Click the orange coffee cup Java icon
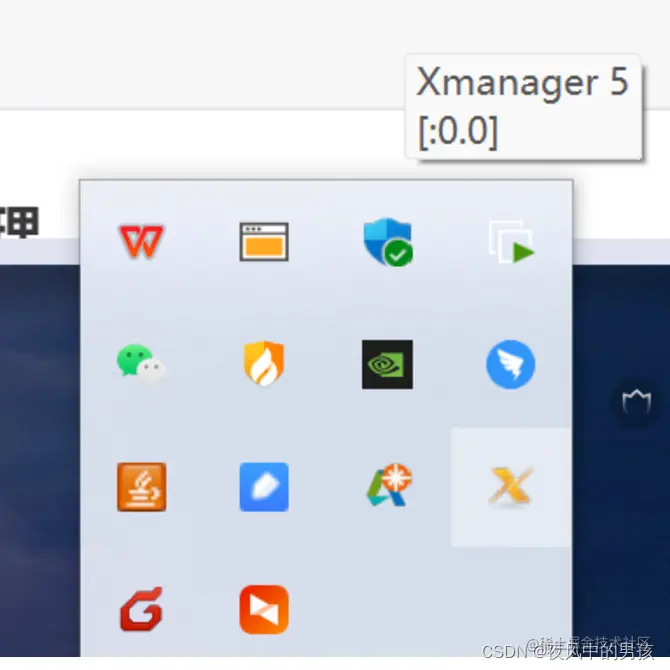This screenshot has height=670, width=670. [x=141, y=487]
